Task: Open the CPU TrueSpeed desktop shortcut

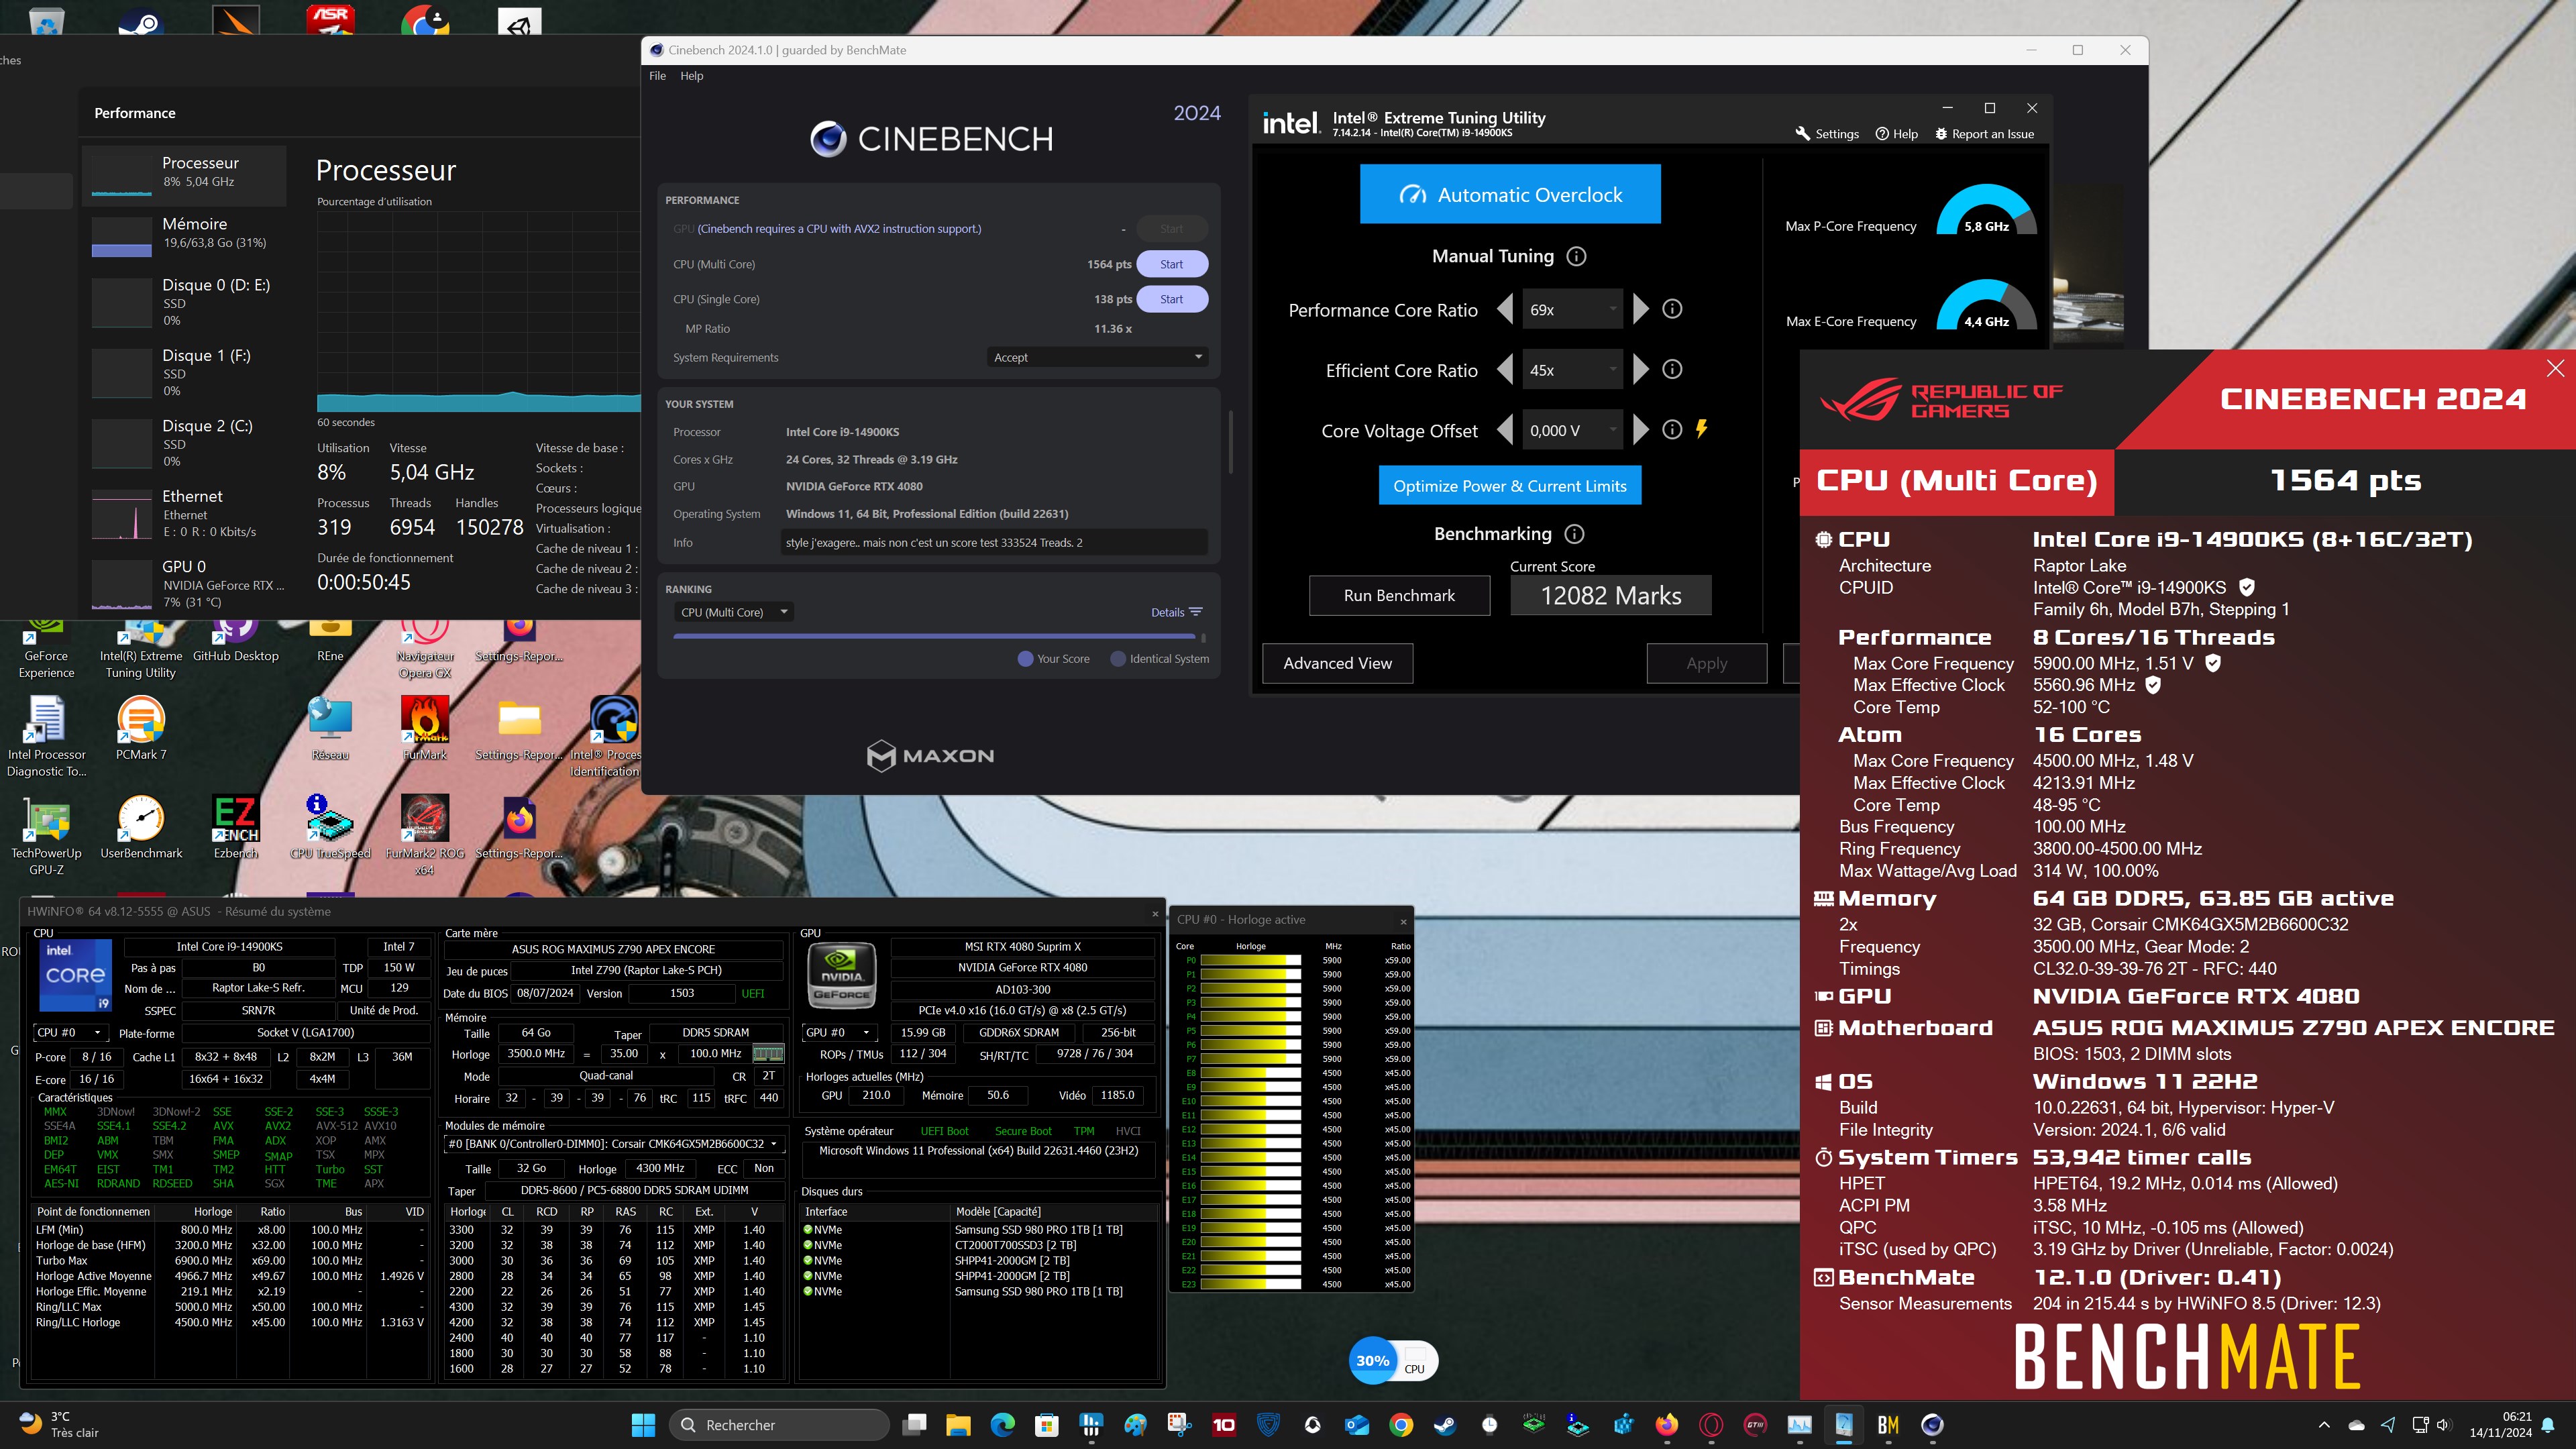Action: pyautogui.click(x=330, y=827)
